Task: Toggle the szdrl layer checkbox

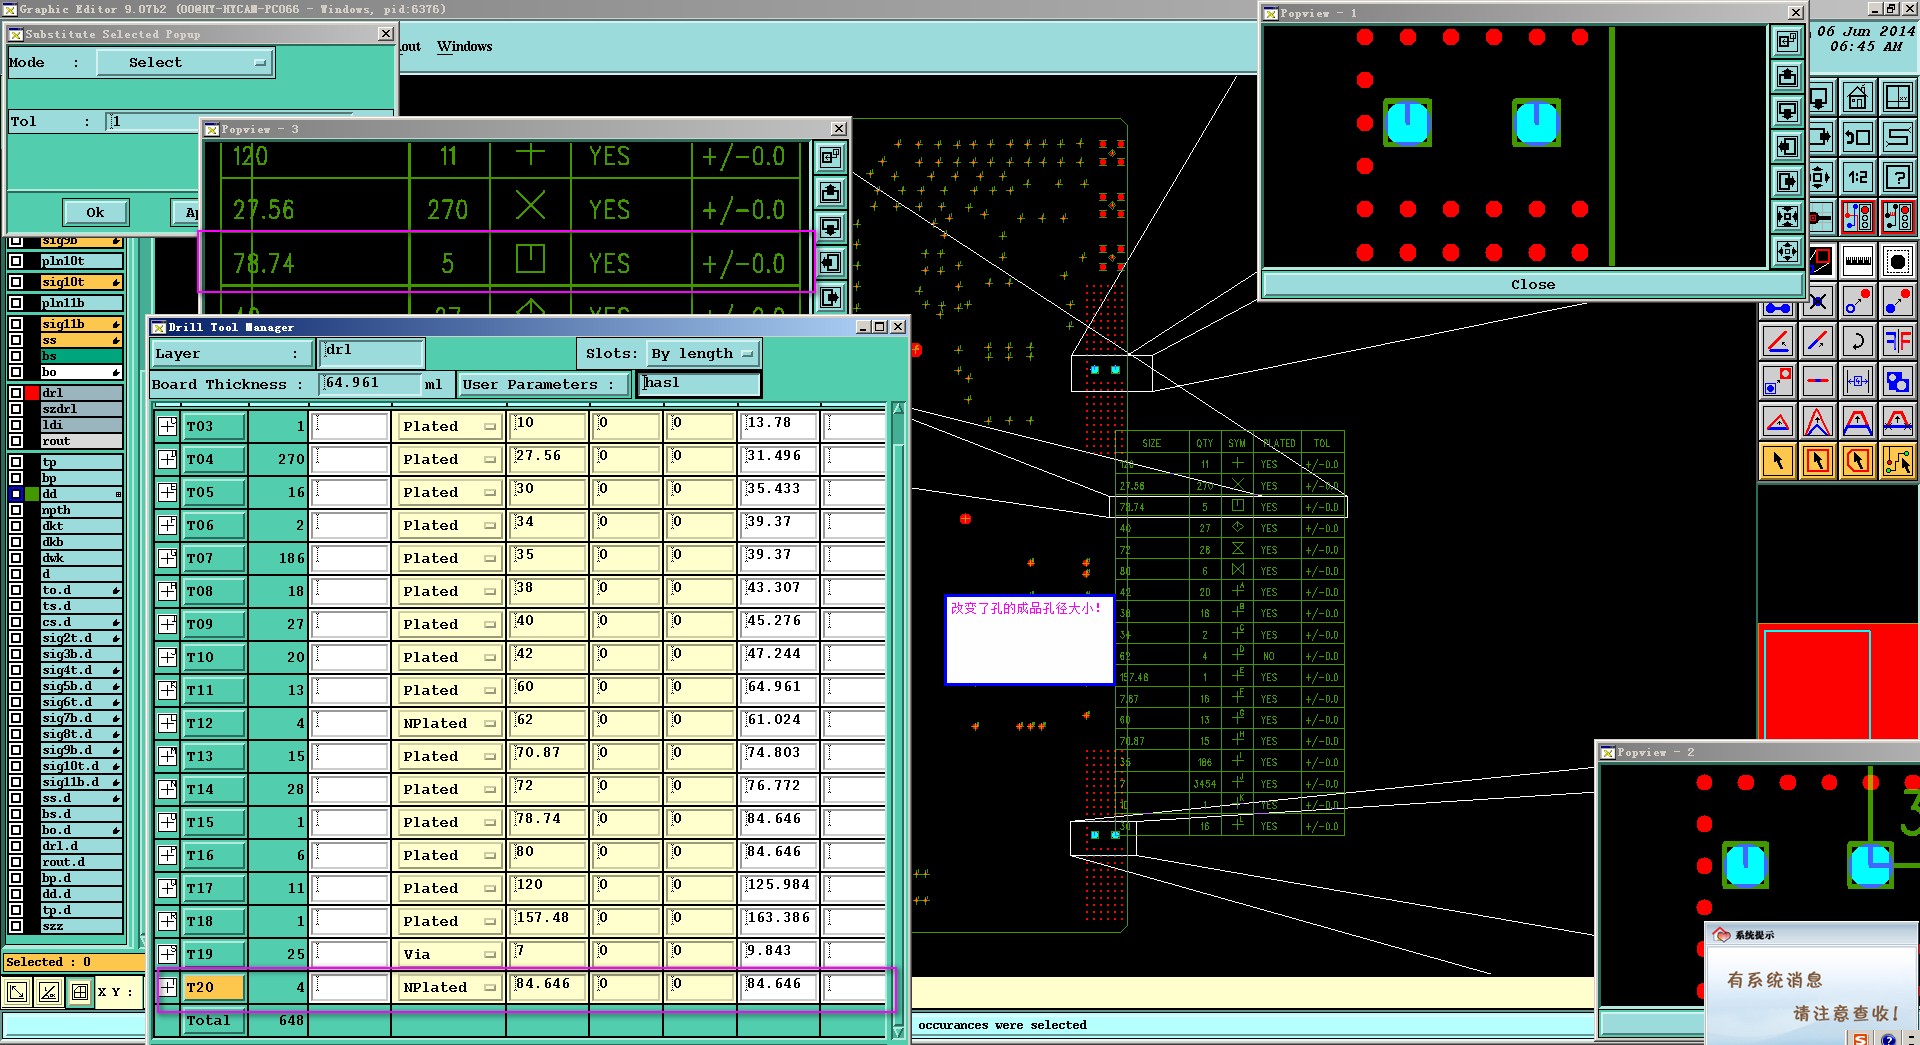Action: [x=16, y=409]
